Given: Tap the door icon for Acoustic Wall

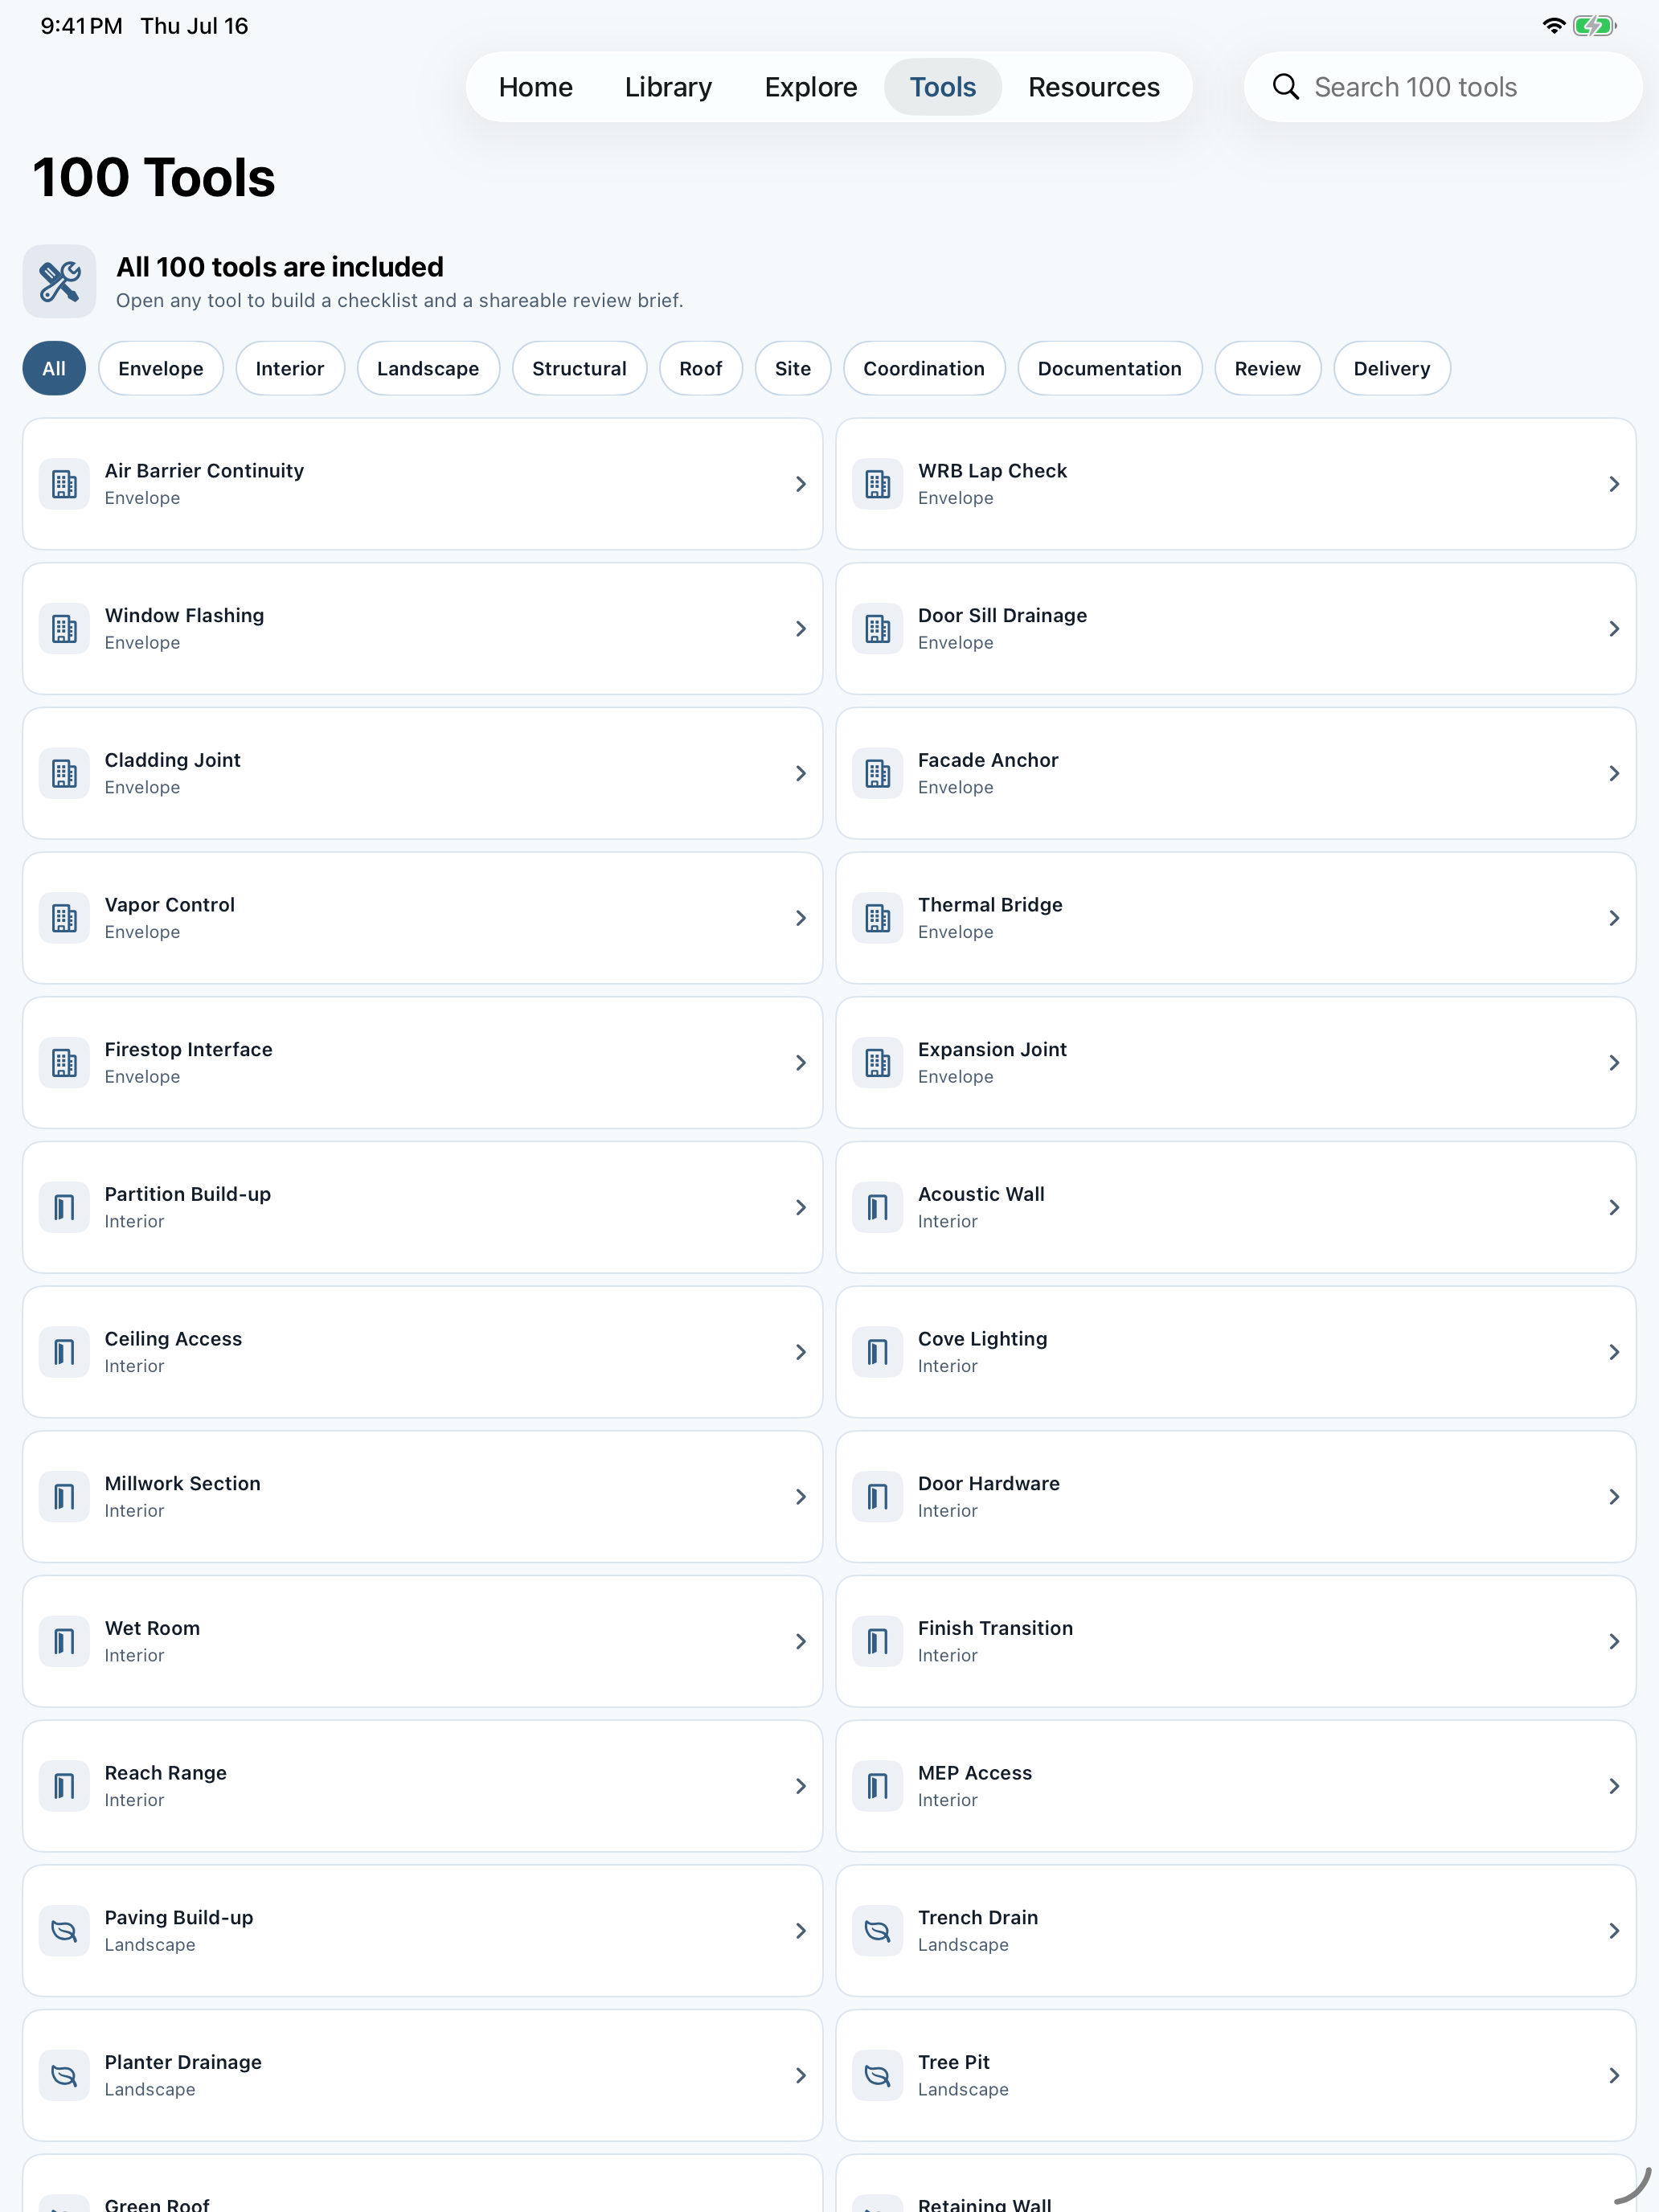Looking at the screenshot, I should [x=877, y=1207].
